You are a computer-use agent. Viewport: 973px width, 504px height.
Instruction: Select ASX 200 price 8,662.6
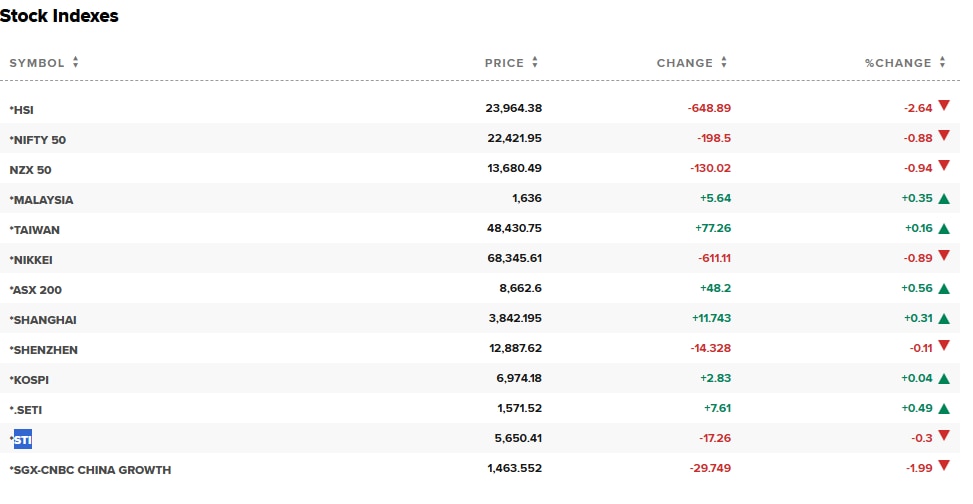(521, 288)
